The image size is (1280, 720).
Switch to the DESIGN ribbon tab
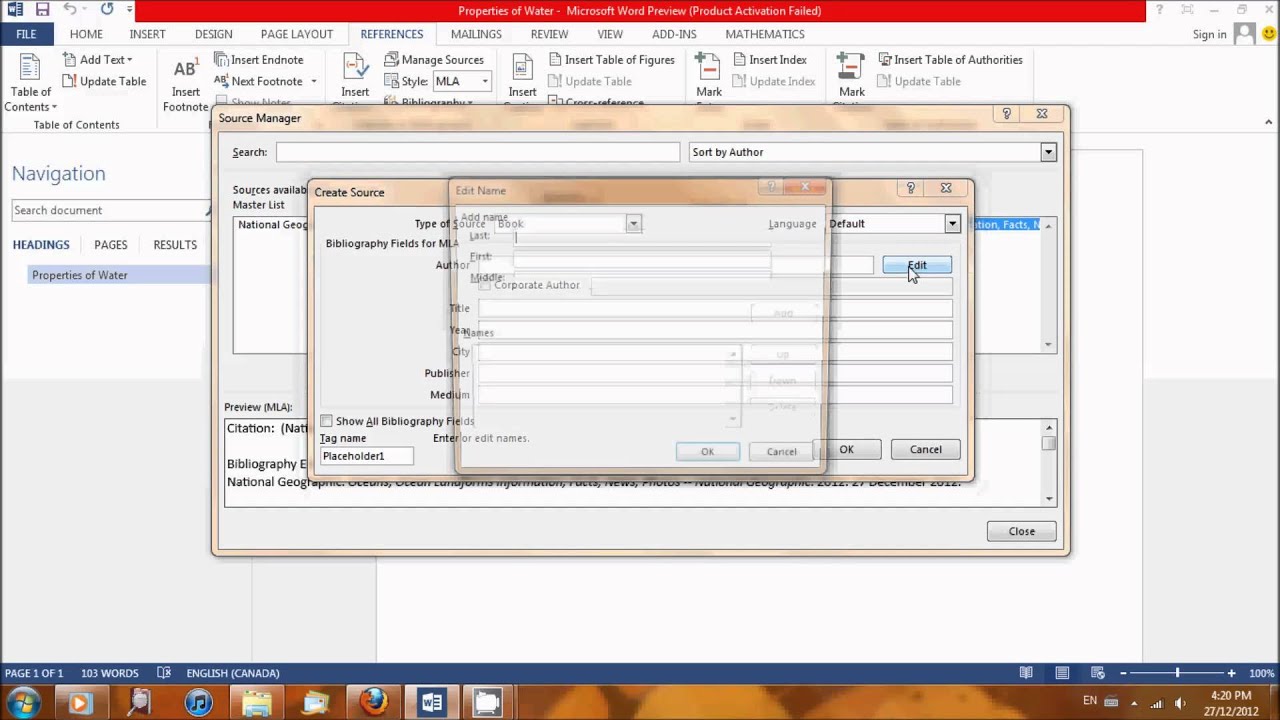tap(213, 34)
